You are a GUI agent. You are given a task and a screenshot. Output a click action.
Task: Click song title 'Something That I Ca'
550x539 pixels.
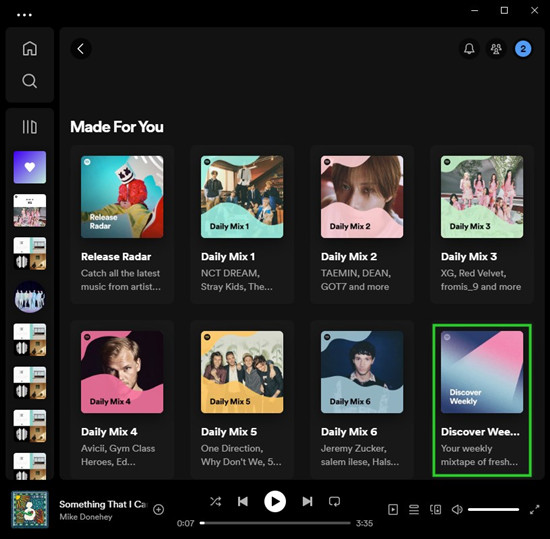(103, 504)
